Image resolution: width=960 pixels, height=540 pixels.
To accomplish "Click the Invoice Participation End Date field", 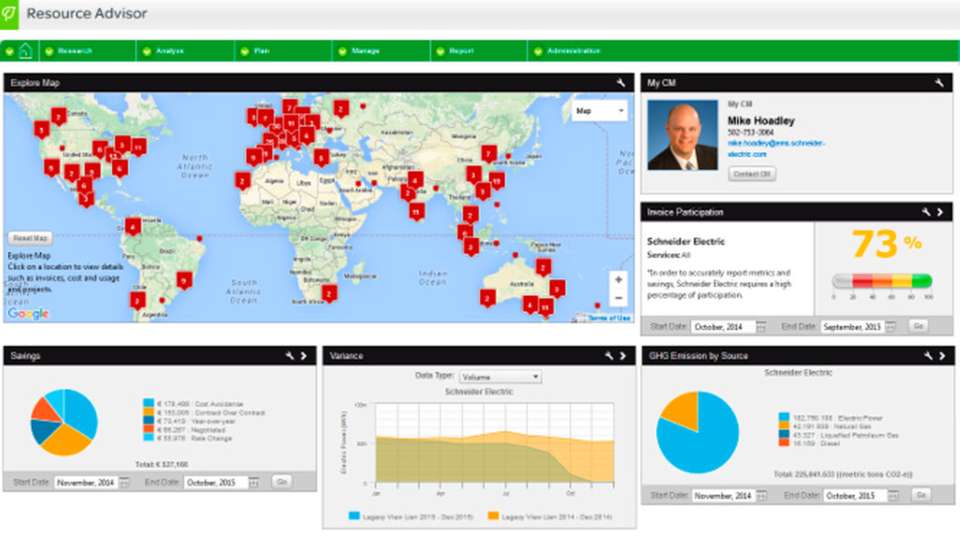I will coord(852,327).
